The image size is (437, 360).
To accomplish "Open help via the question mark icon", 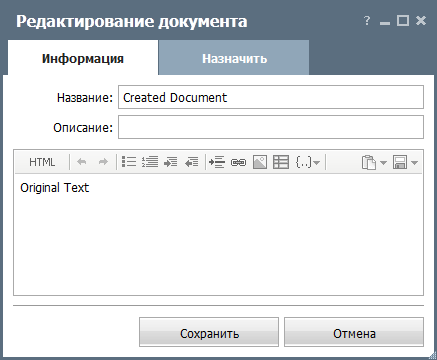I will pos(367,21).
